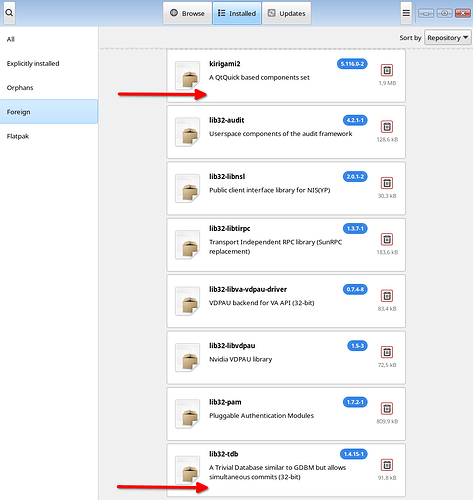The width and height of the screenshot is (473, 500).
Task: Open the lib32-audit package name
Action: pyautogui.click(x=227, y=120)
